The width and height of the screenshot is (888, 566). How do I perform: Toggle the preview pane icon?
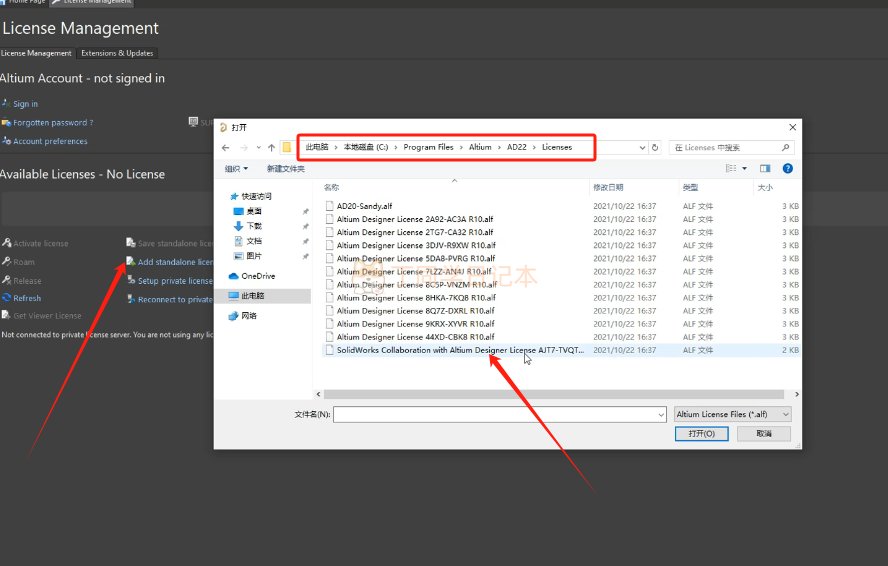point(765,169)
